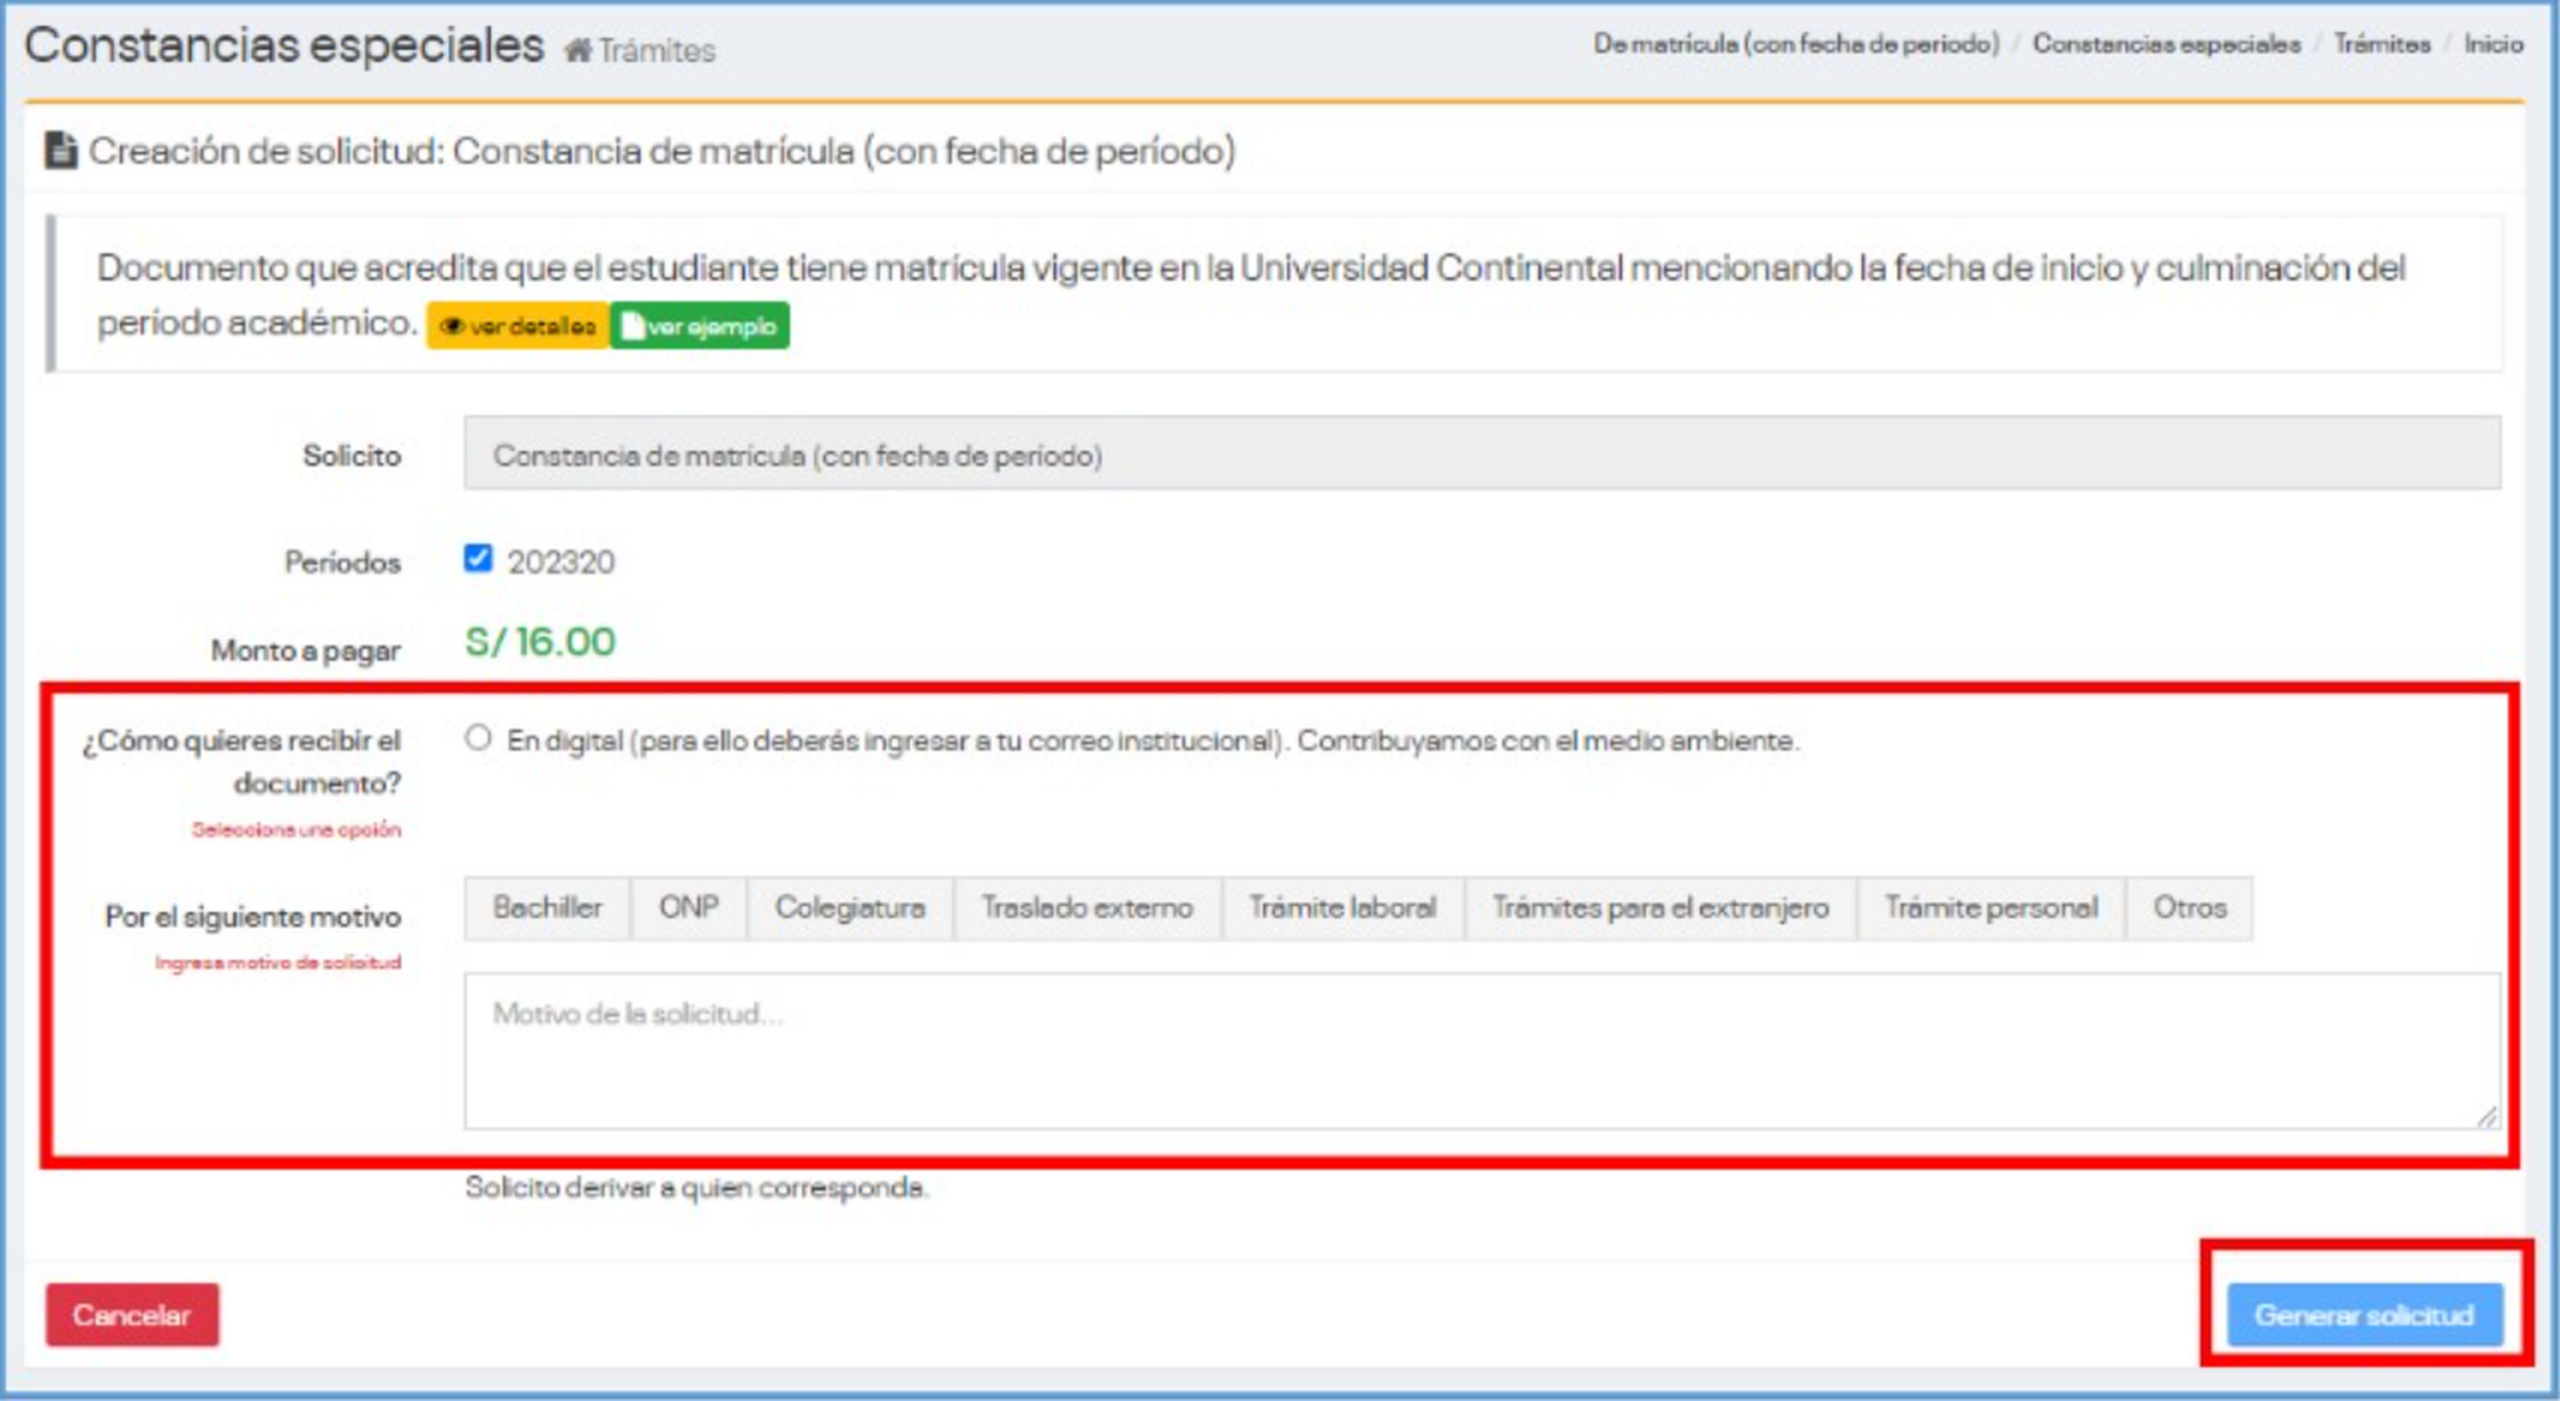Click inside the 'Motivo de la solicitud' textarea
The image size is (2560, 1401).
tap(1480, 1052)
